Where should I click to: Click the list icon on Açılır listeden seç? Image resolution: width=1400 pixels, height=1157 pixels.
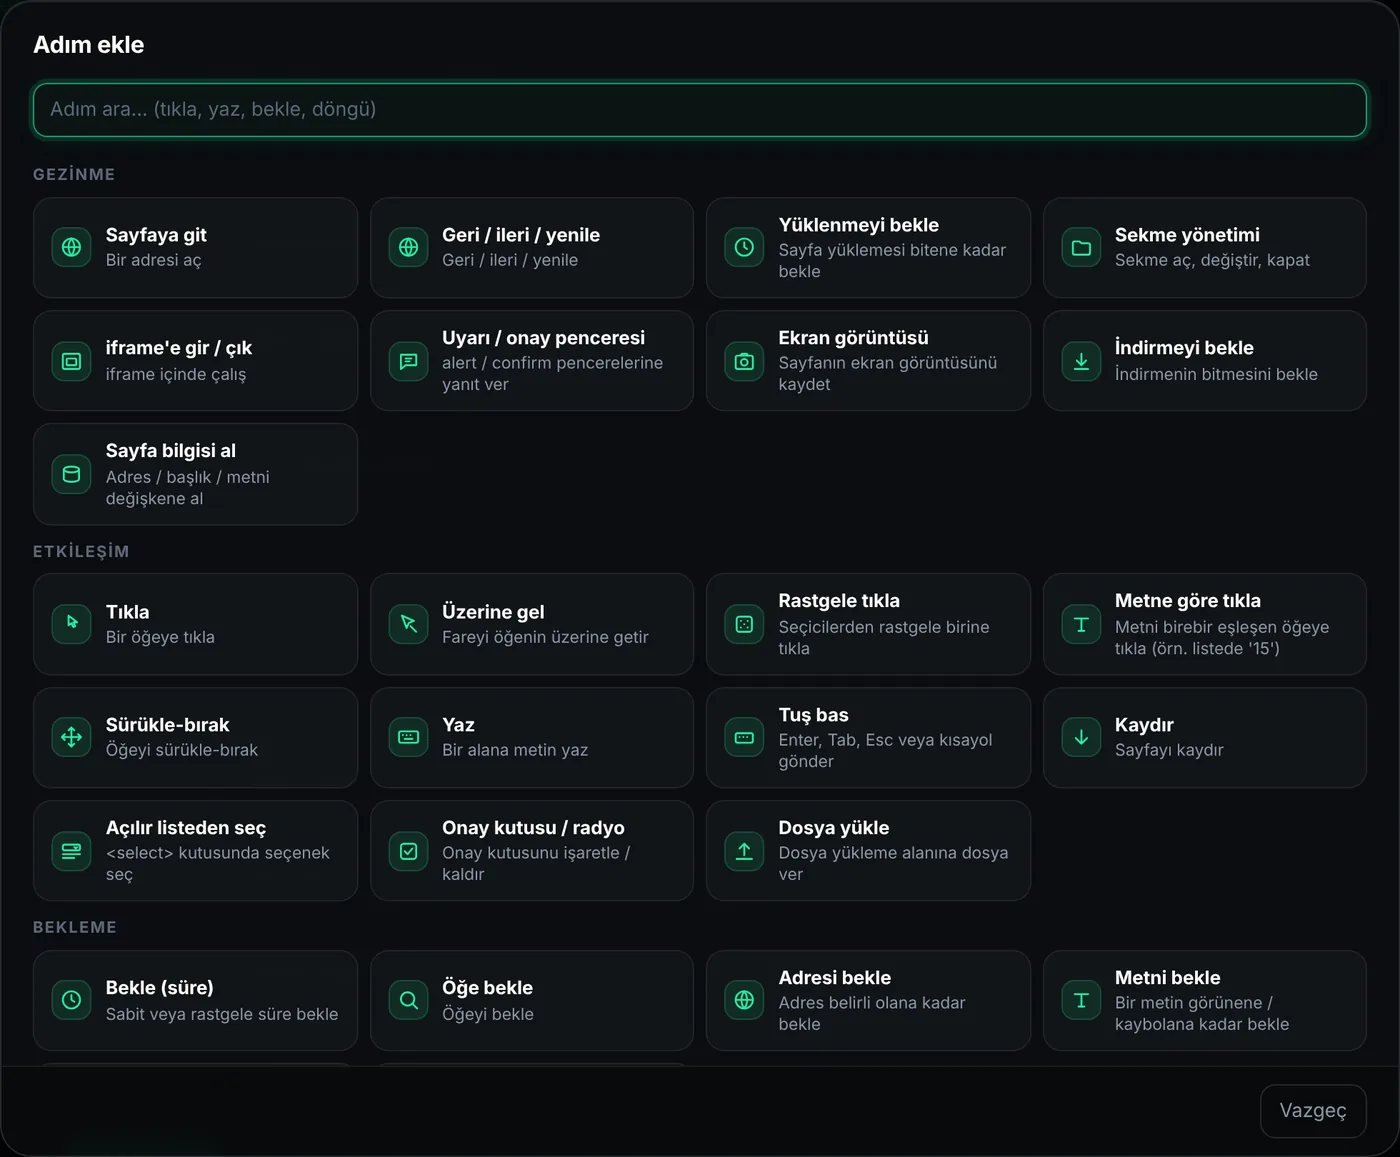[x=71, y=851]
